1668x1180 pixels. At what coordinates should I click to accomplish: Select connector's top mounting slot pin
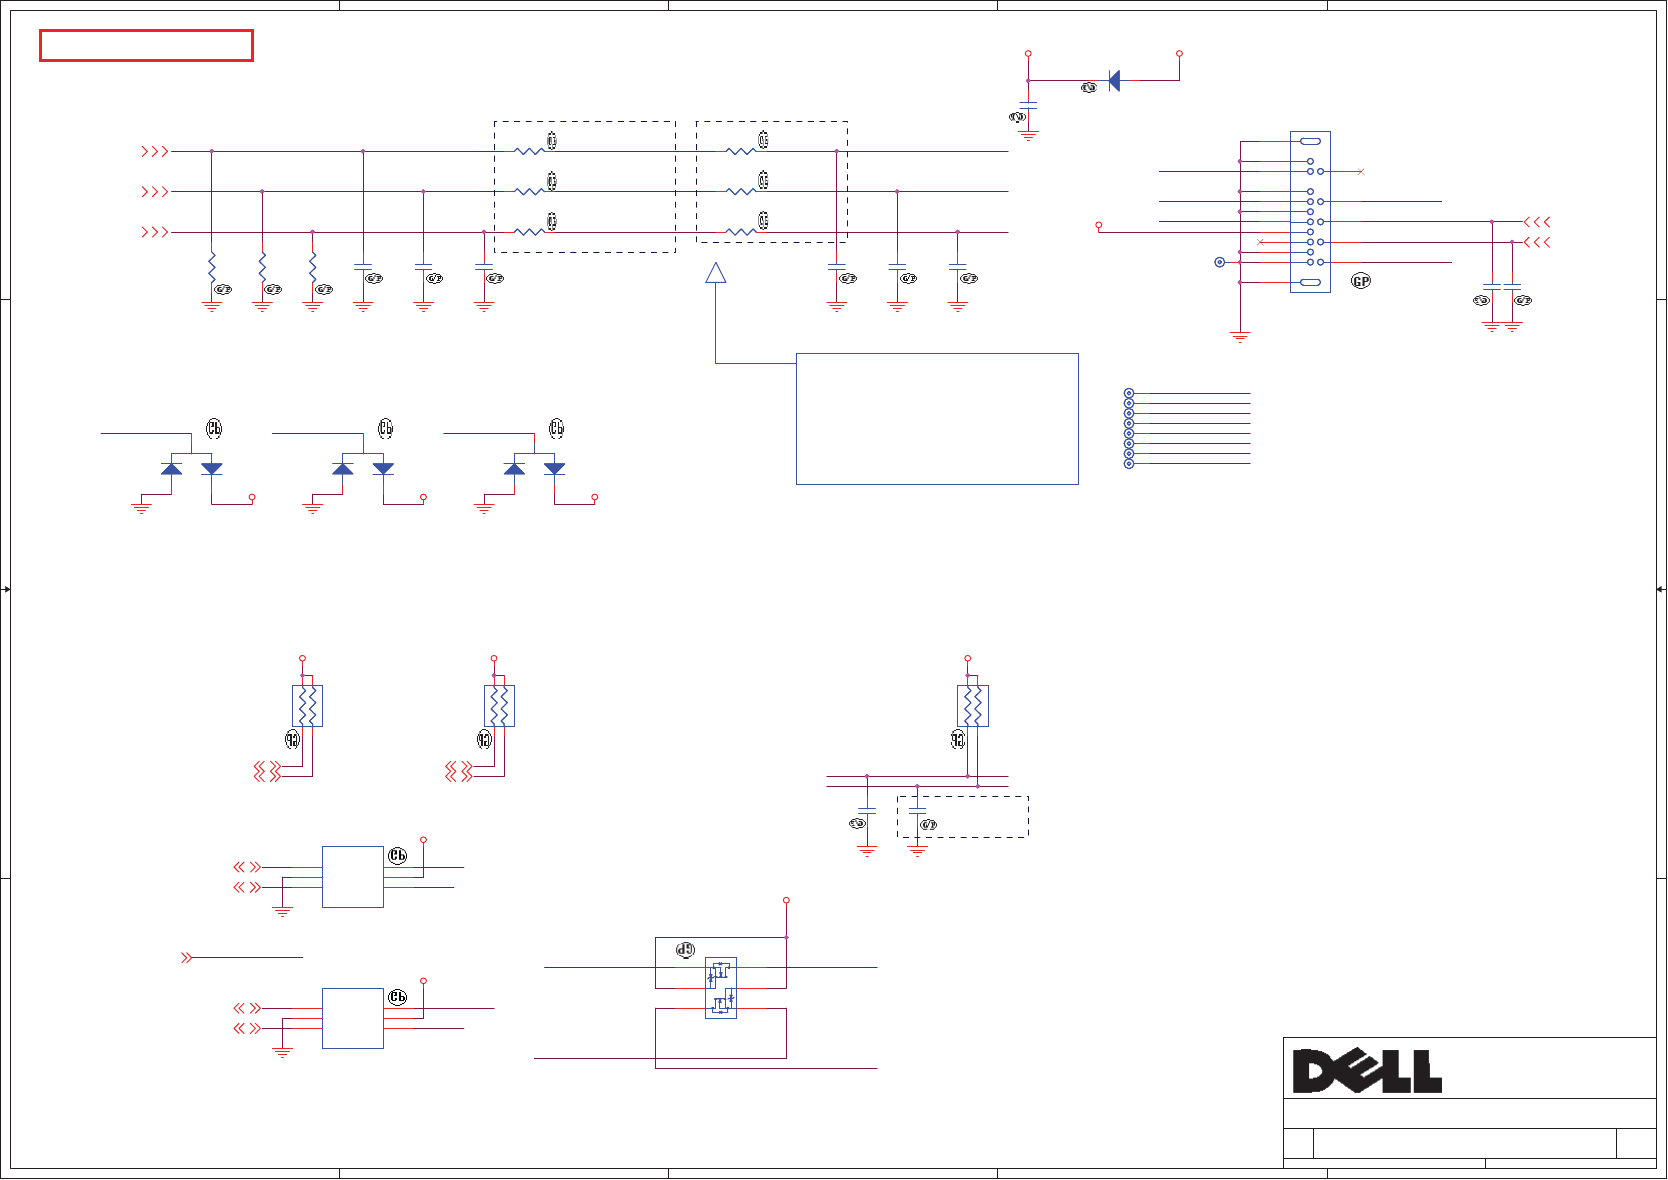point(1311,141)
